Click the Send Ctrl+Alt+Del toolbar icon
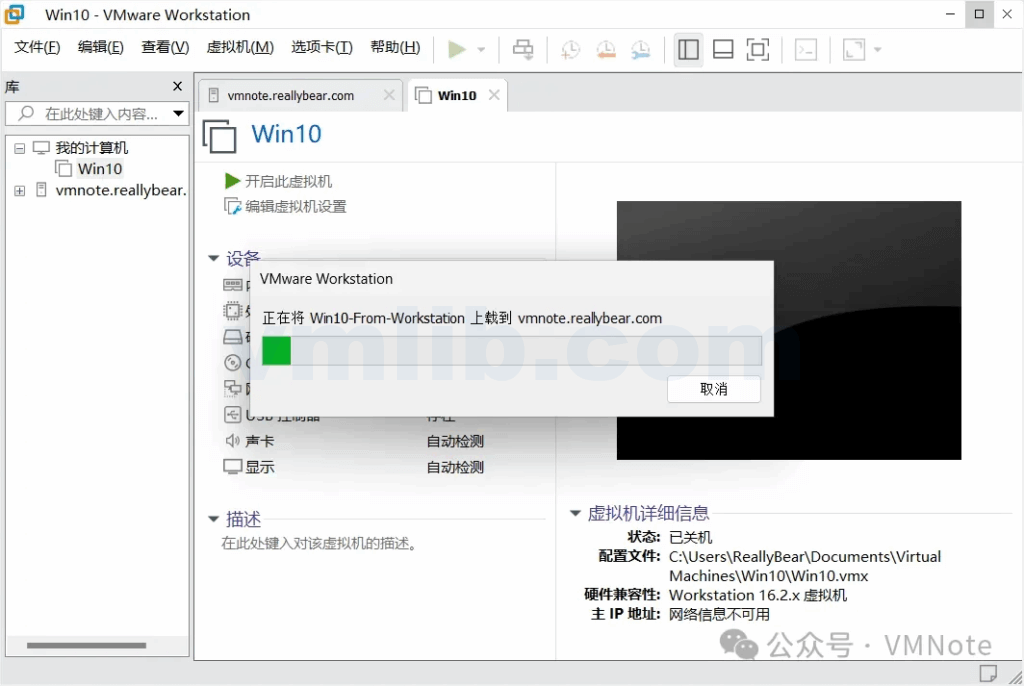 pyautogui.click(x=523, y=49)
